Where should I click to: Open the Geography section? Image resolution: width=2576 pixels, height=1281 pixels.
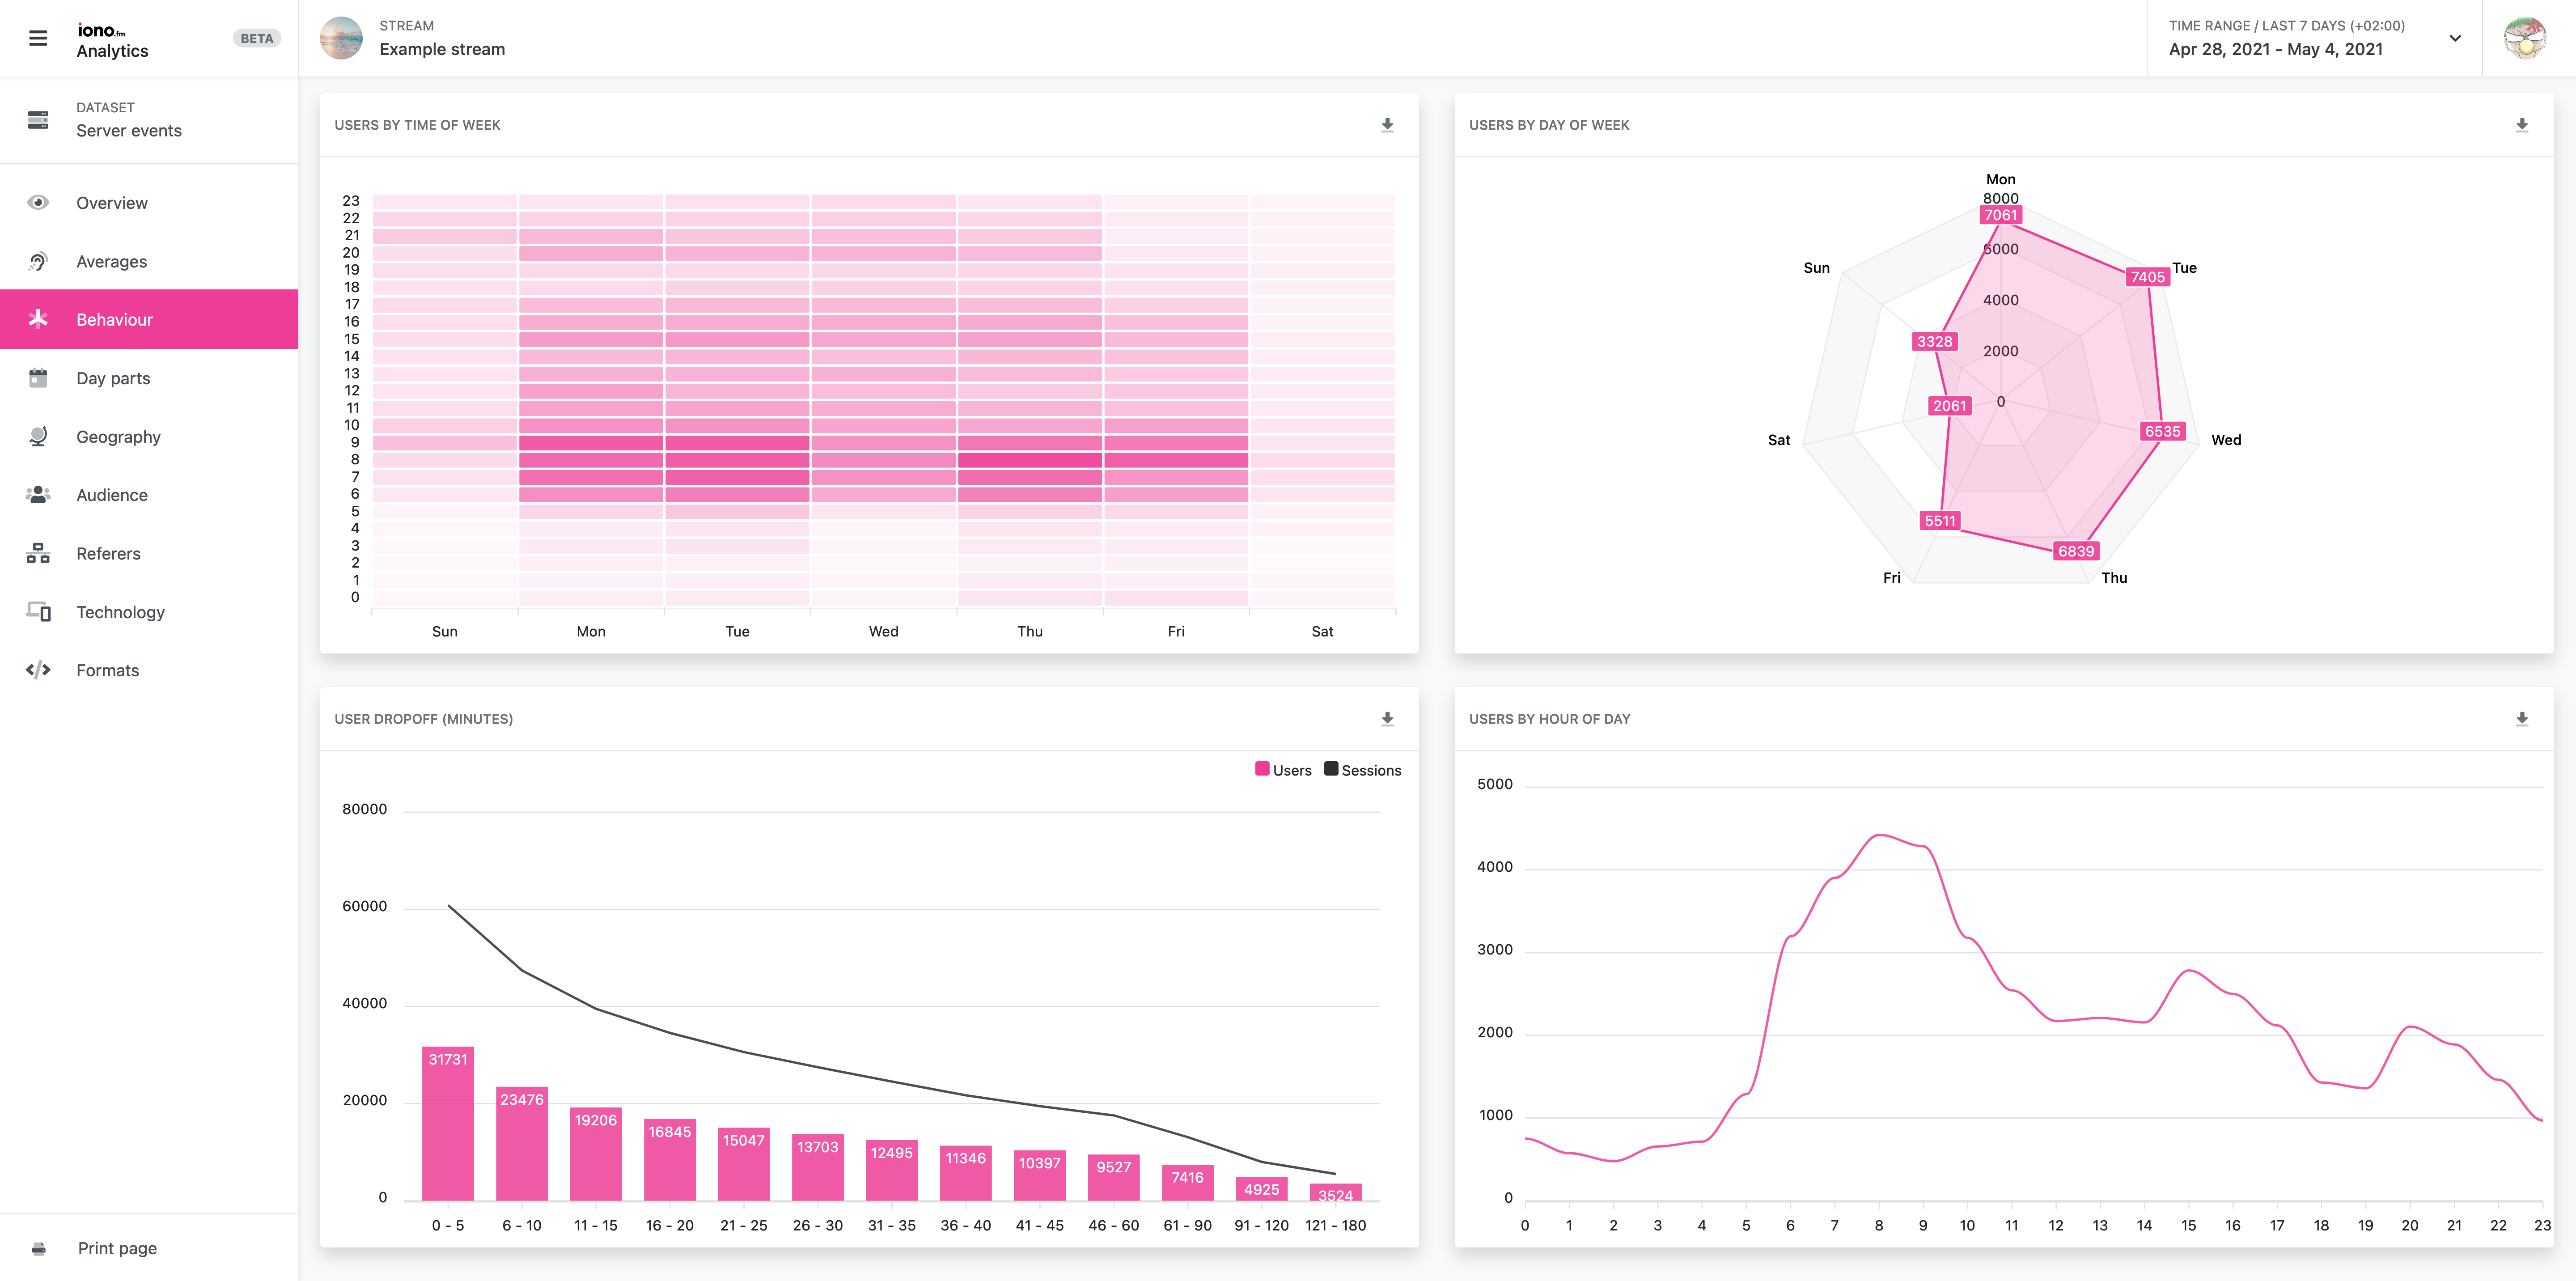tap(118, 437)
